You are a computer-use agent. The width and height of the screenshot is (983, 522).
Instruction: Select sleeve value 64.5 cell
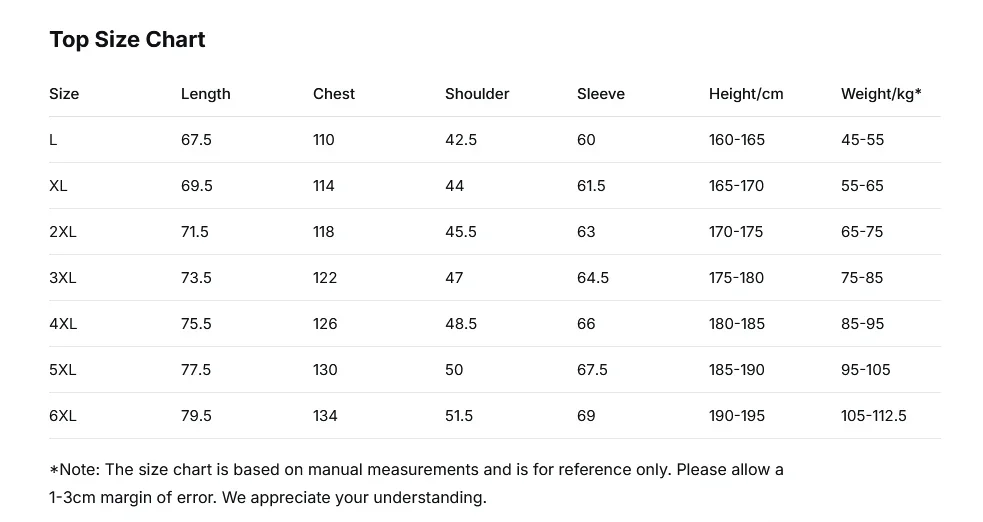click(592, 278)
